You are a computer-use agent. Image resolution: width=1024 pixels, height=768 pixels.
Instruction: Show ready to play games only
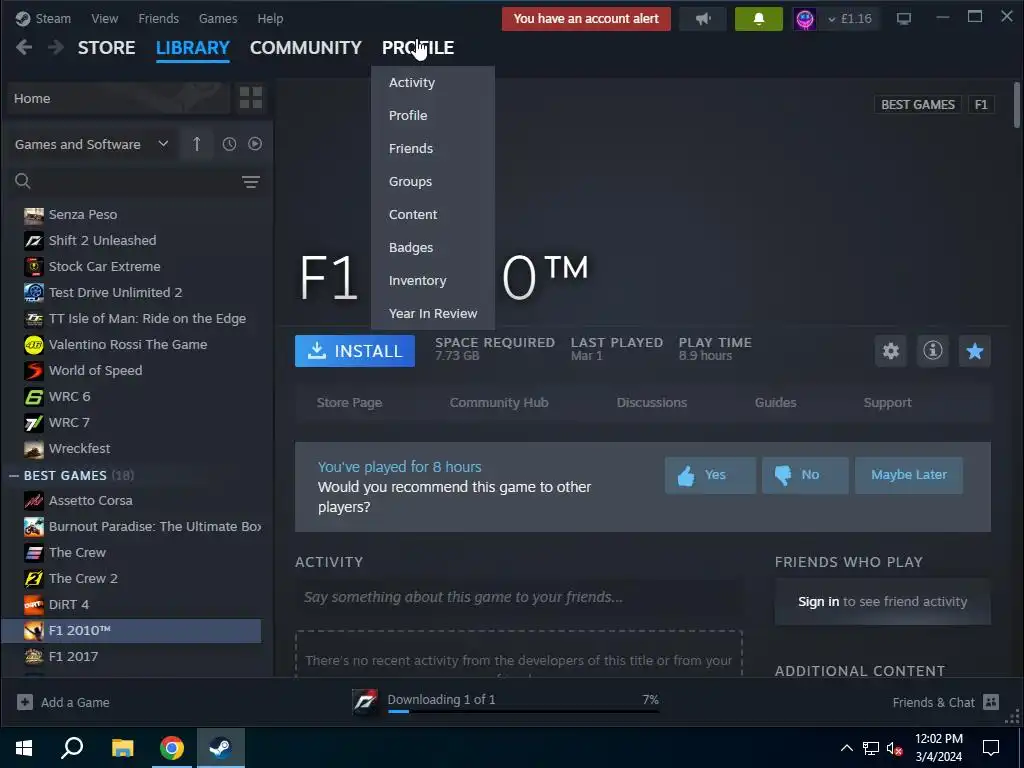(255, 144)
